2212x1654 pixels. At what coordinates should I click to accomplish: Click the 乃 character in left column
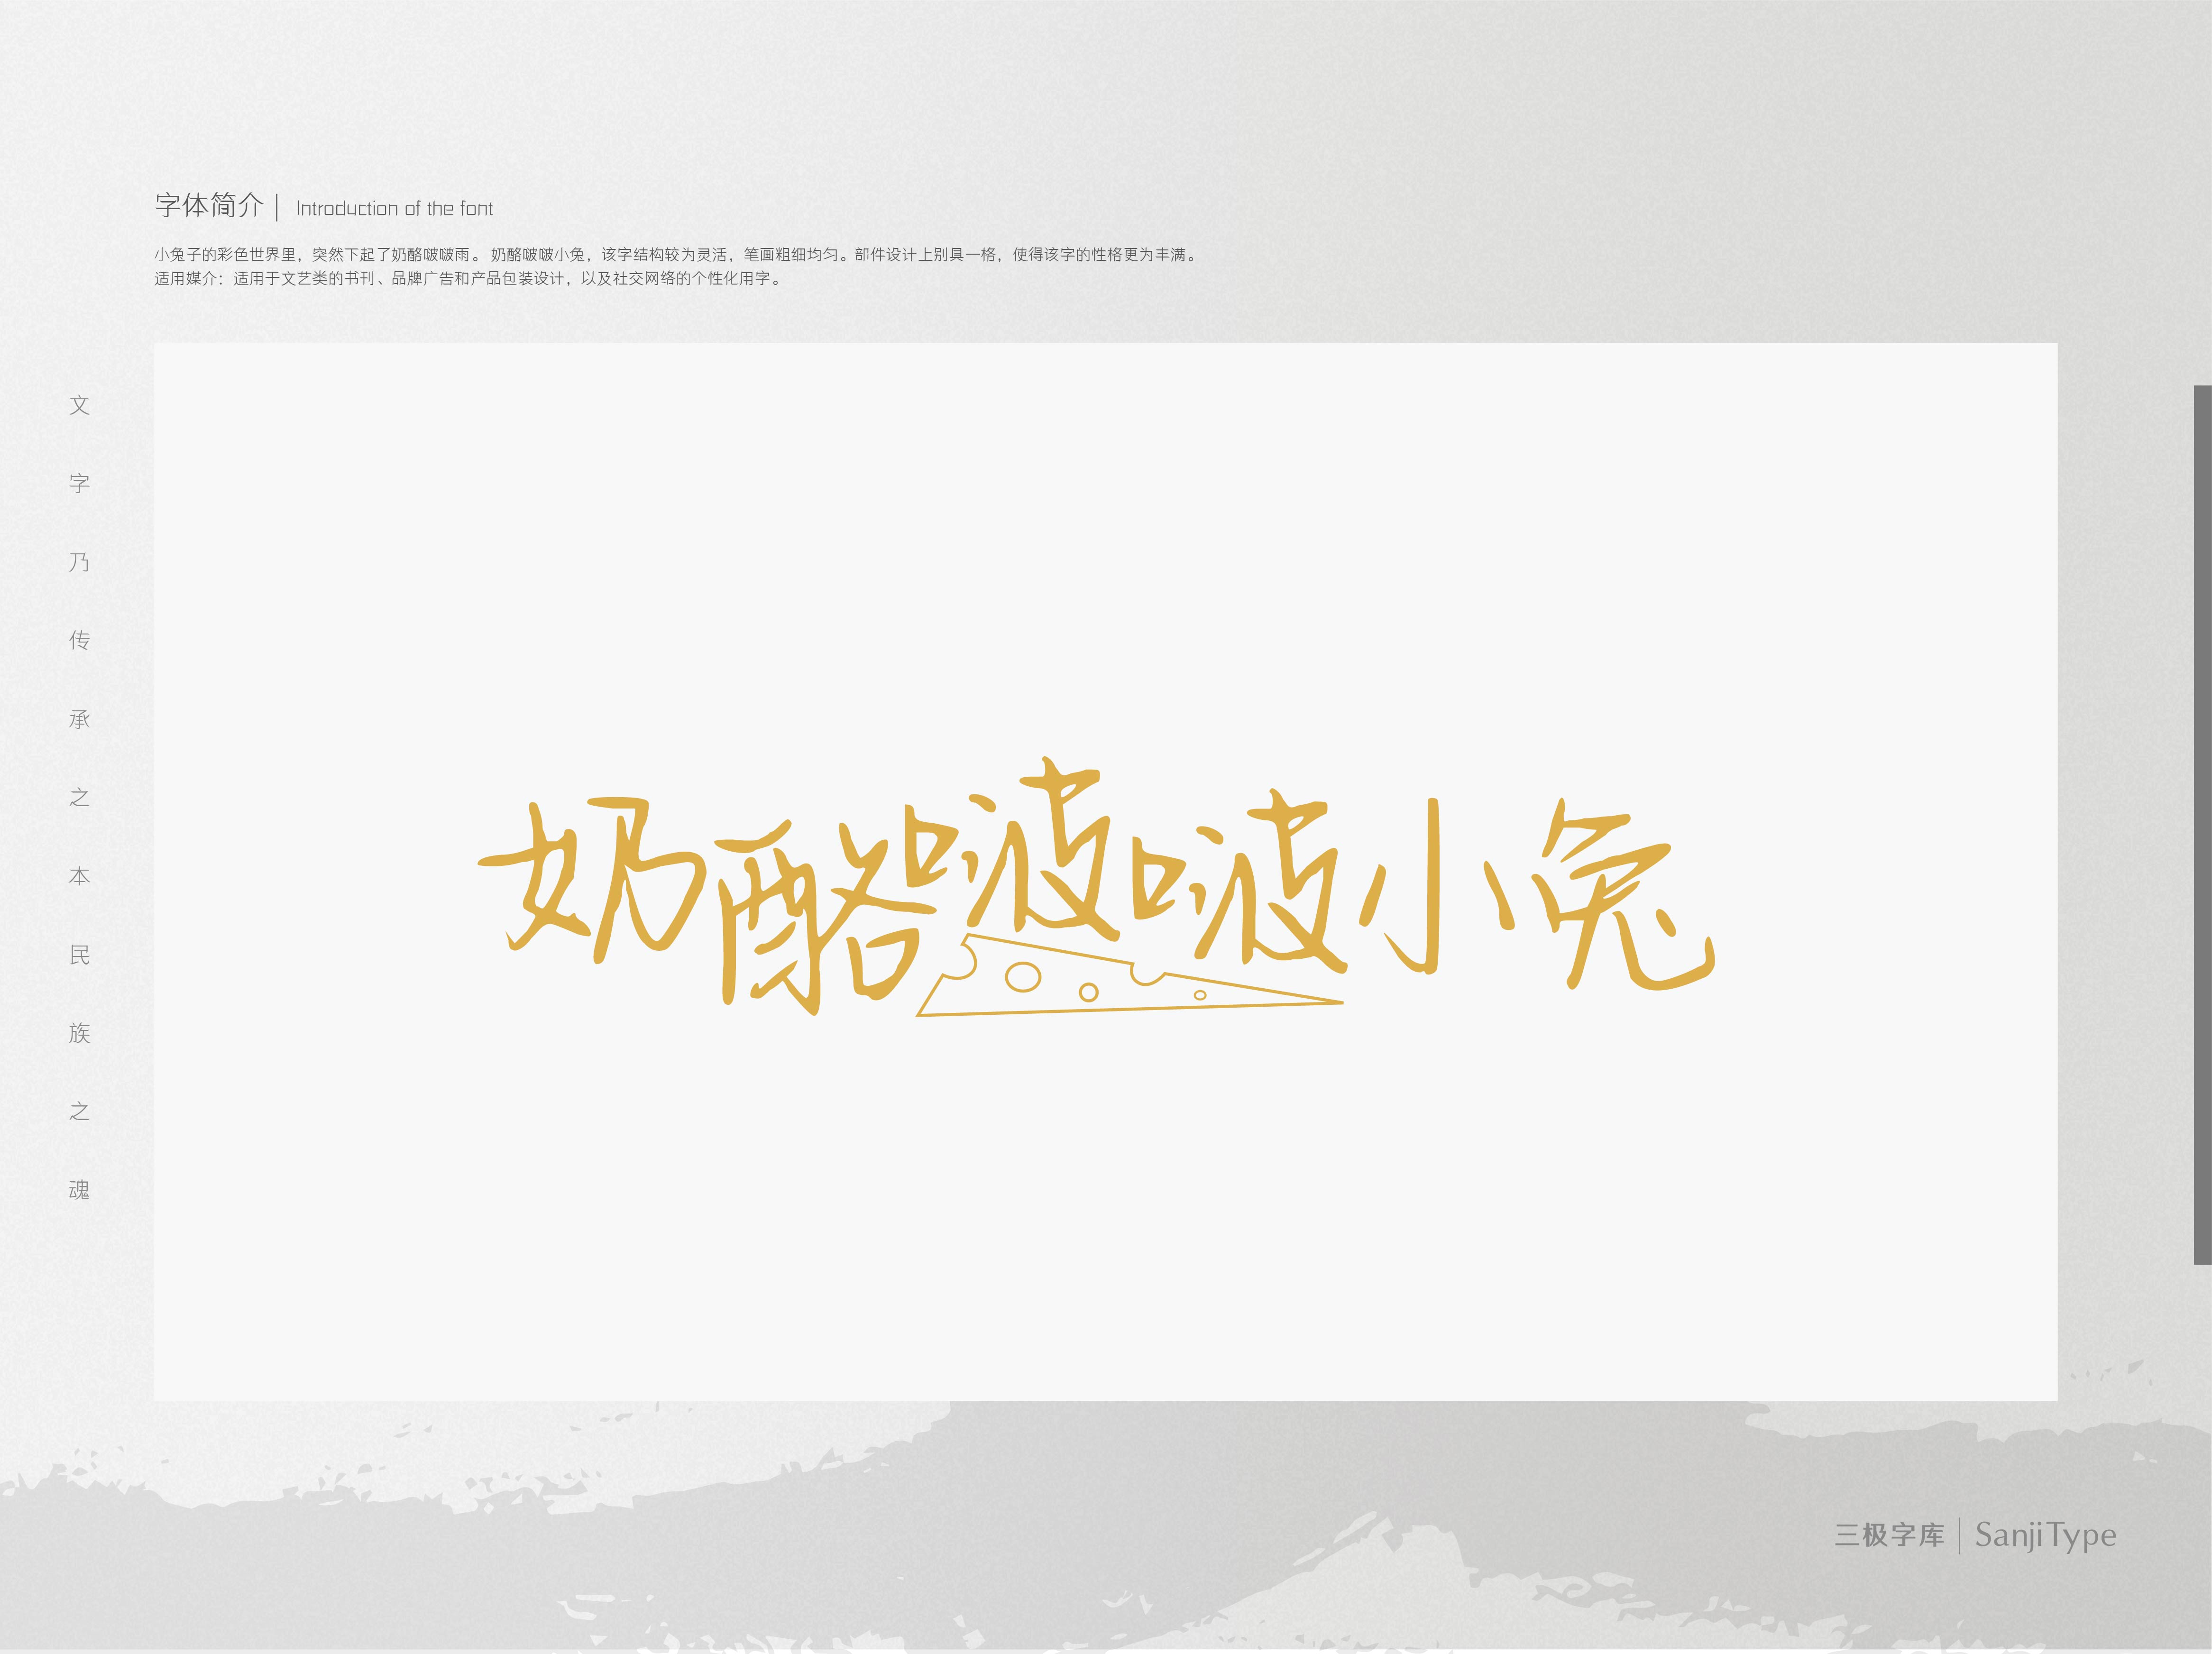pyautogui.click(x=80, y=562)
